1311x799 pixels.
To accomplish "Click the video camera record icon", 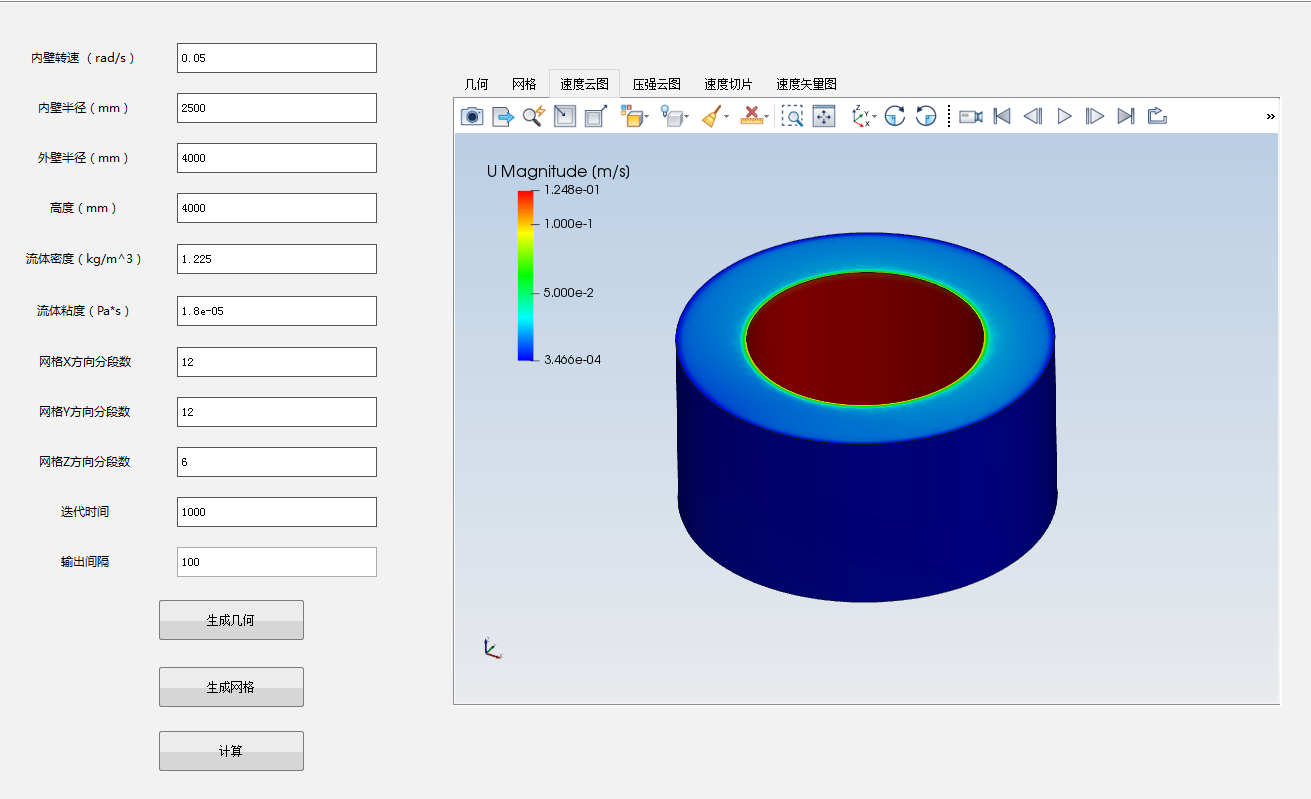I will point(970,117).
